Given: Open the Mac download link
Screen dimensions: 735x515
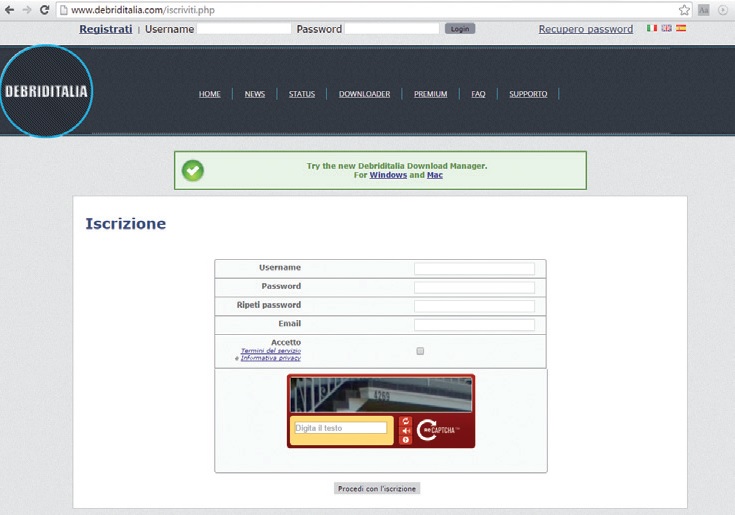Looking at the screenshot, I should click(x=435, y=175).
